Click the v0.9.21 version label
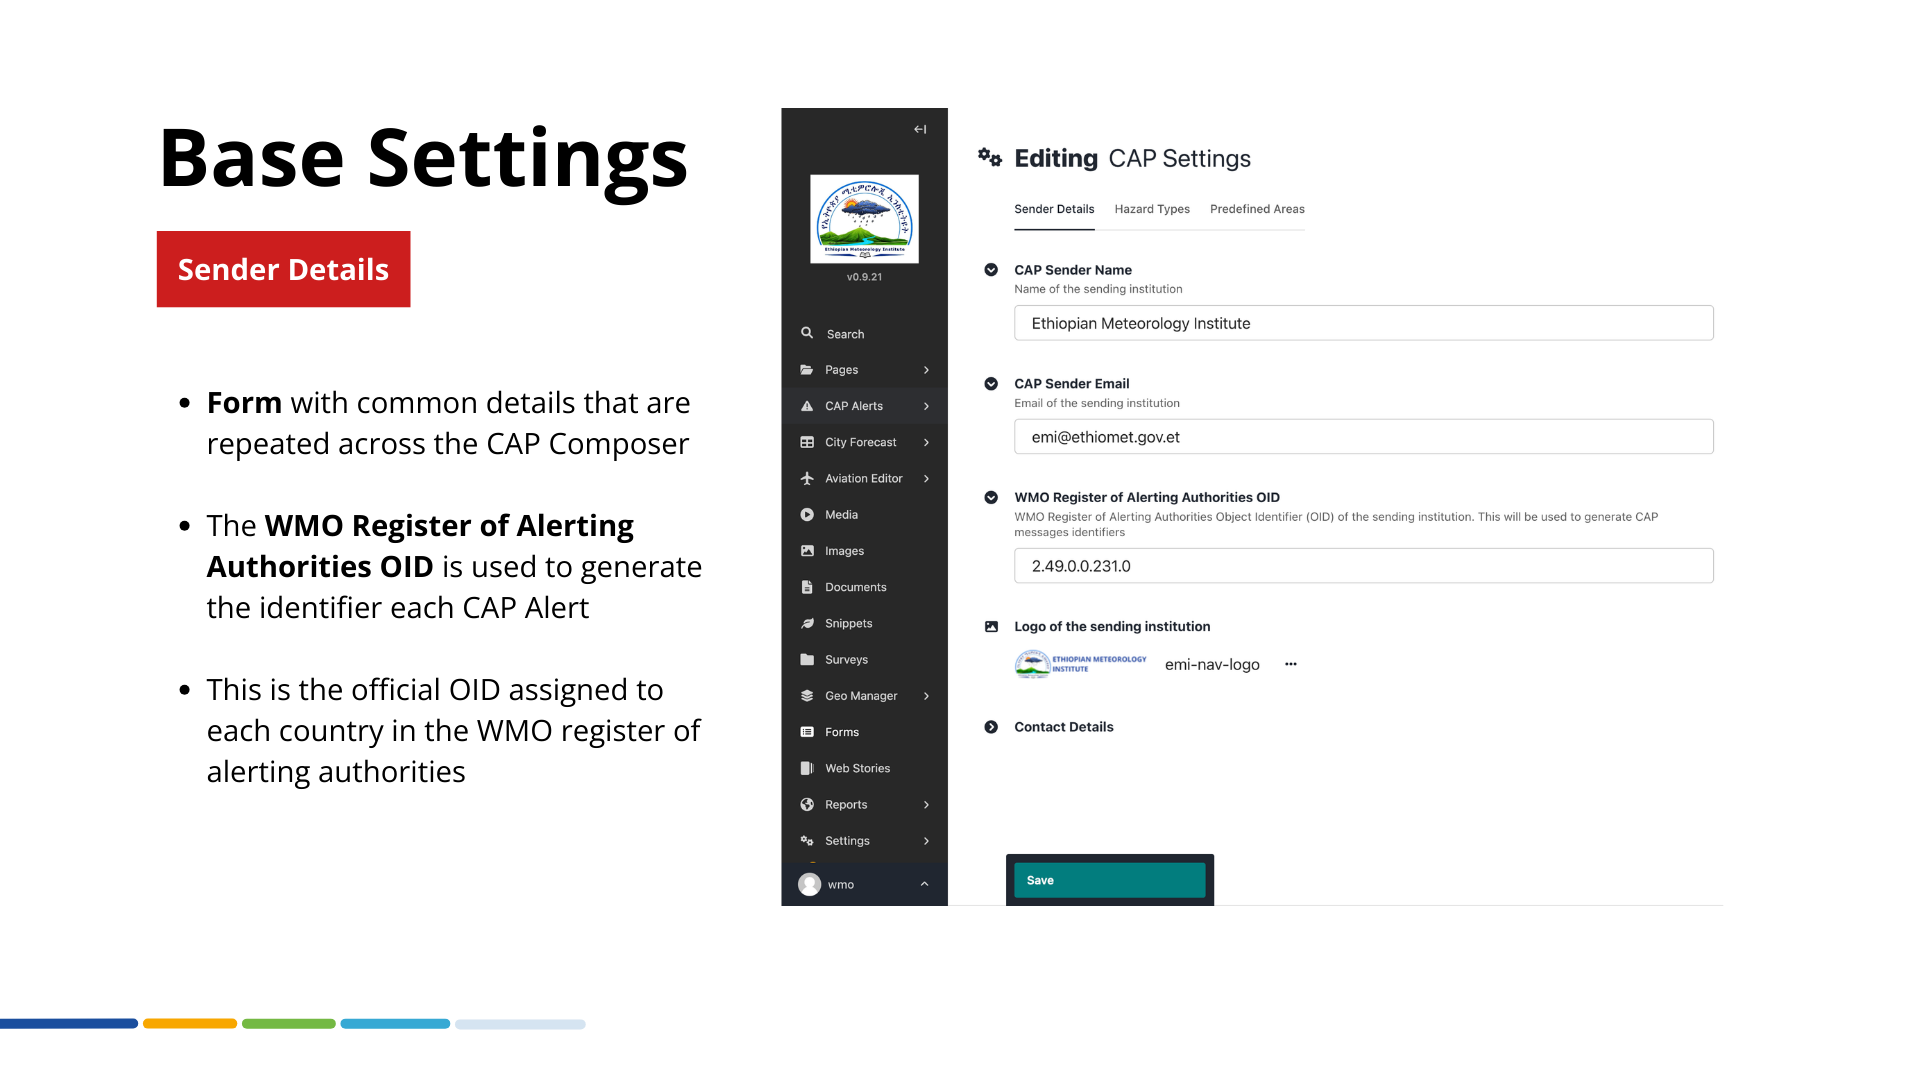The image size is (1920, 1080). 864,277
